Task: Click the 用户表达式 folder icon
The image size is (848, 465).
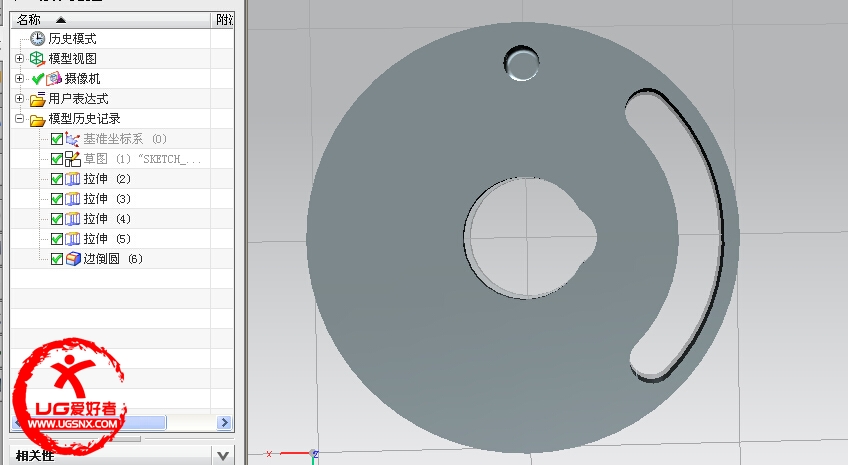Action: point(38,99)
